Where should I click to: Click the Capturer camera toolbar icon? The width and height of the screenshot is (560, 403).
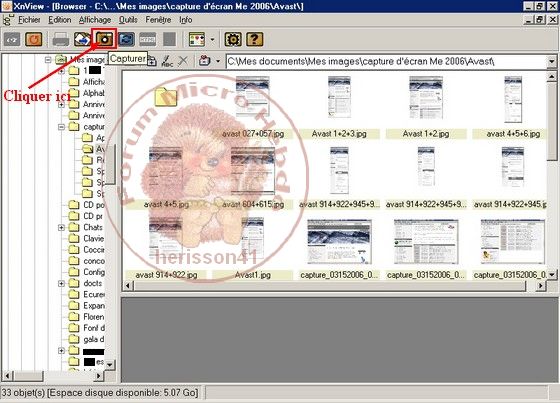104,39
